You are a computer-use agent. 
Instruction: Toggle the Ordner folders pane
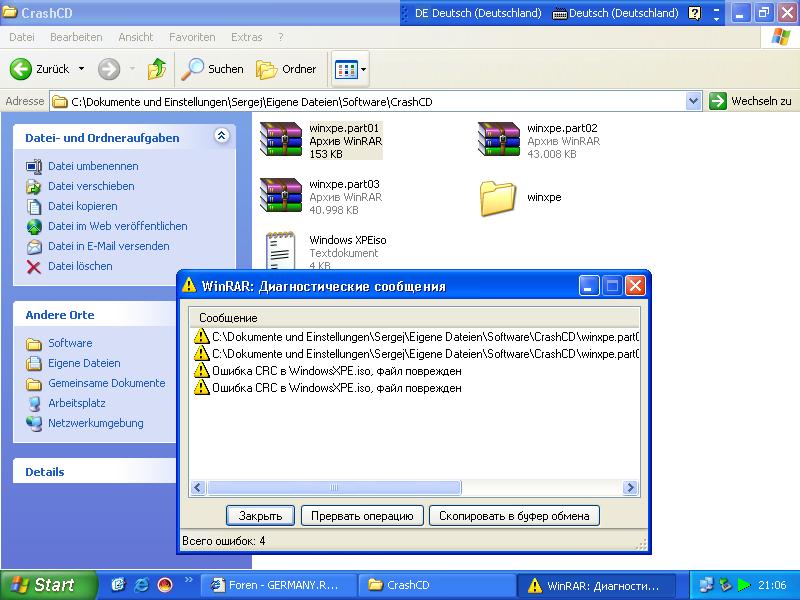tap(286, 69)
